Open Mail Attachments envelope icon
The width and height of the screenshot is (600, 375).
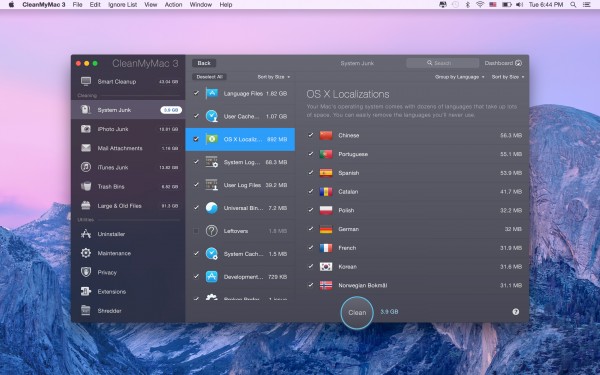(86, 148)
